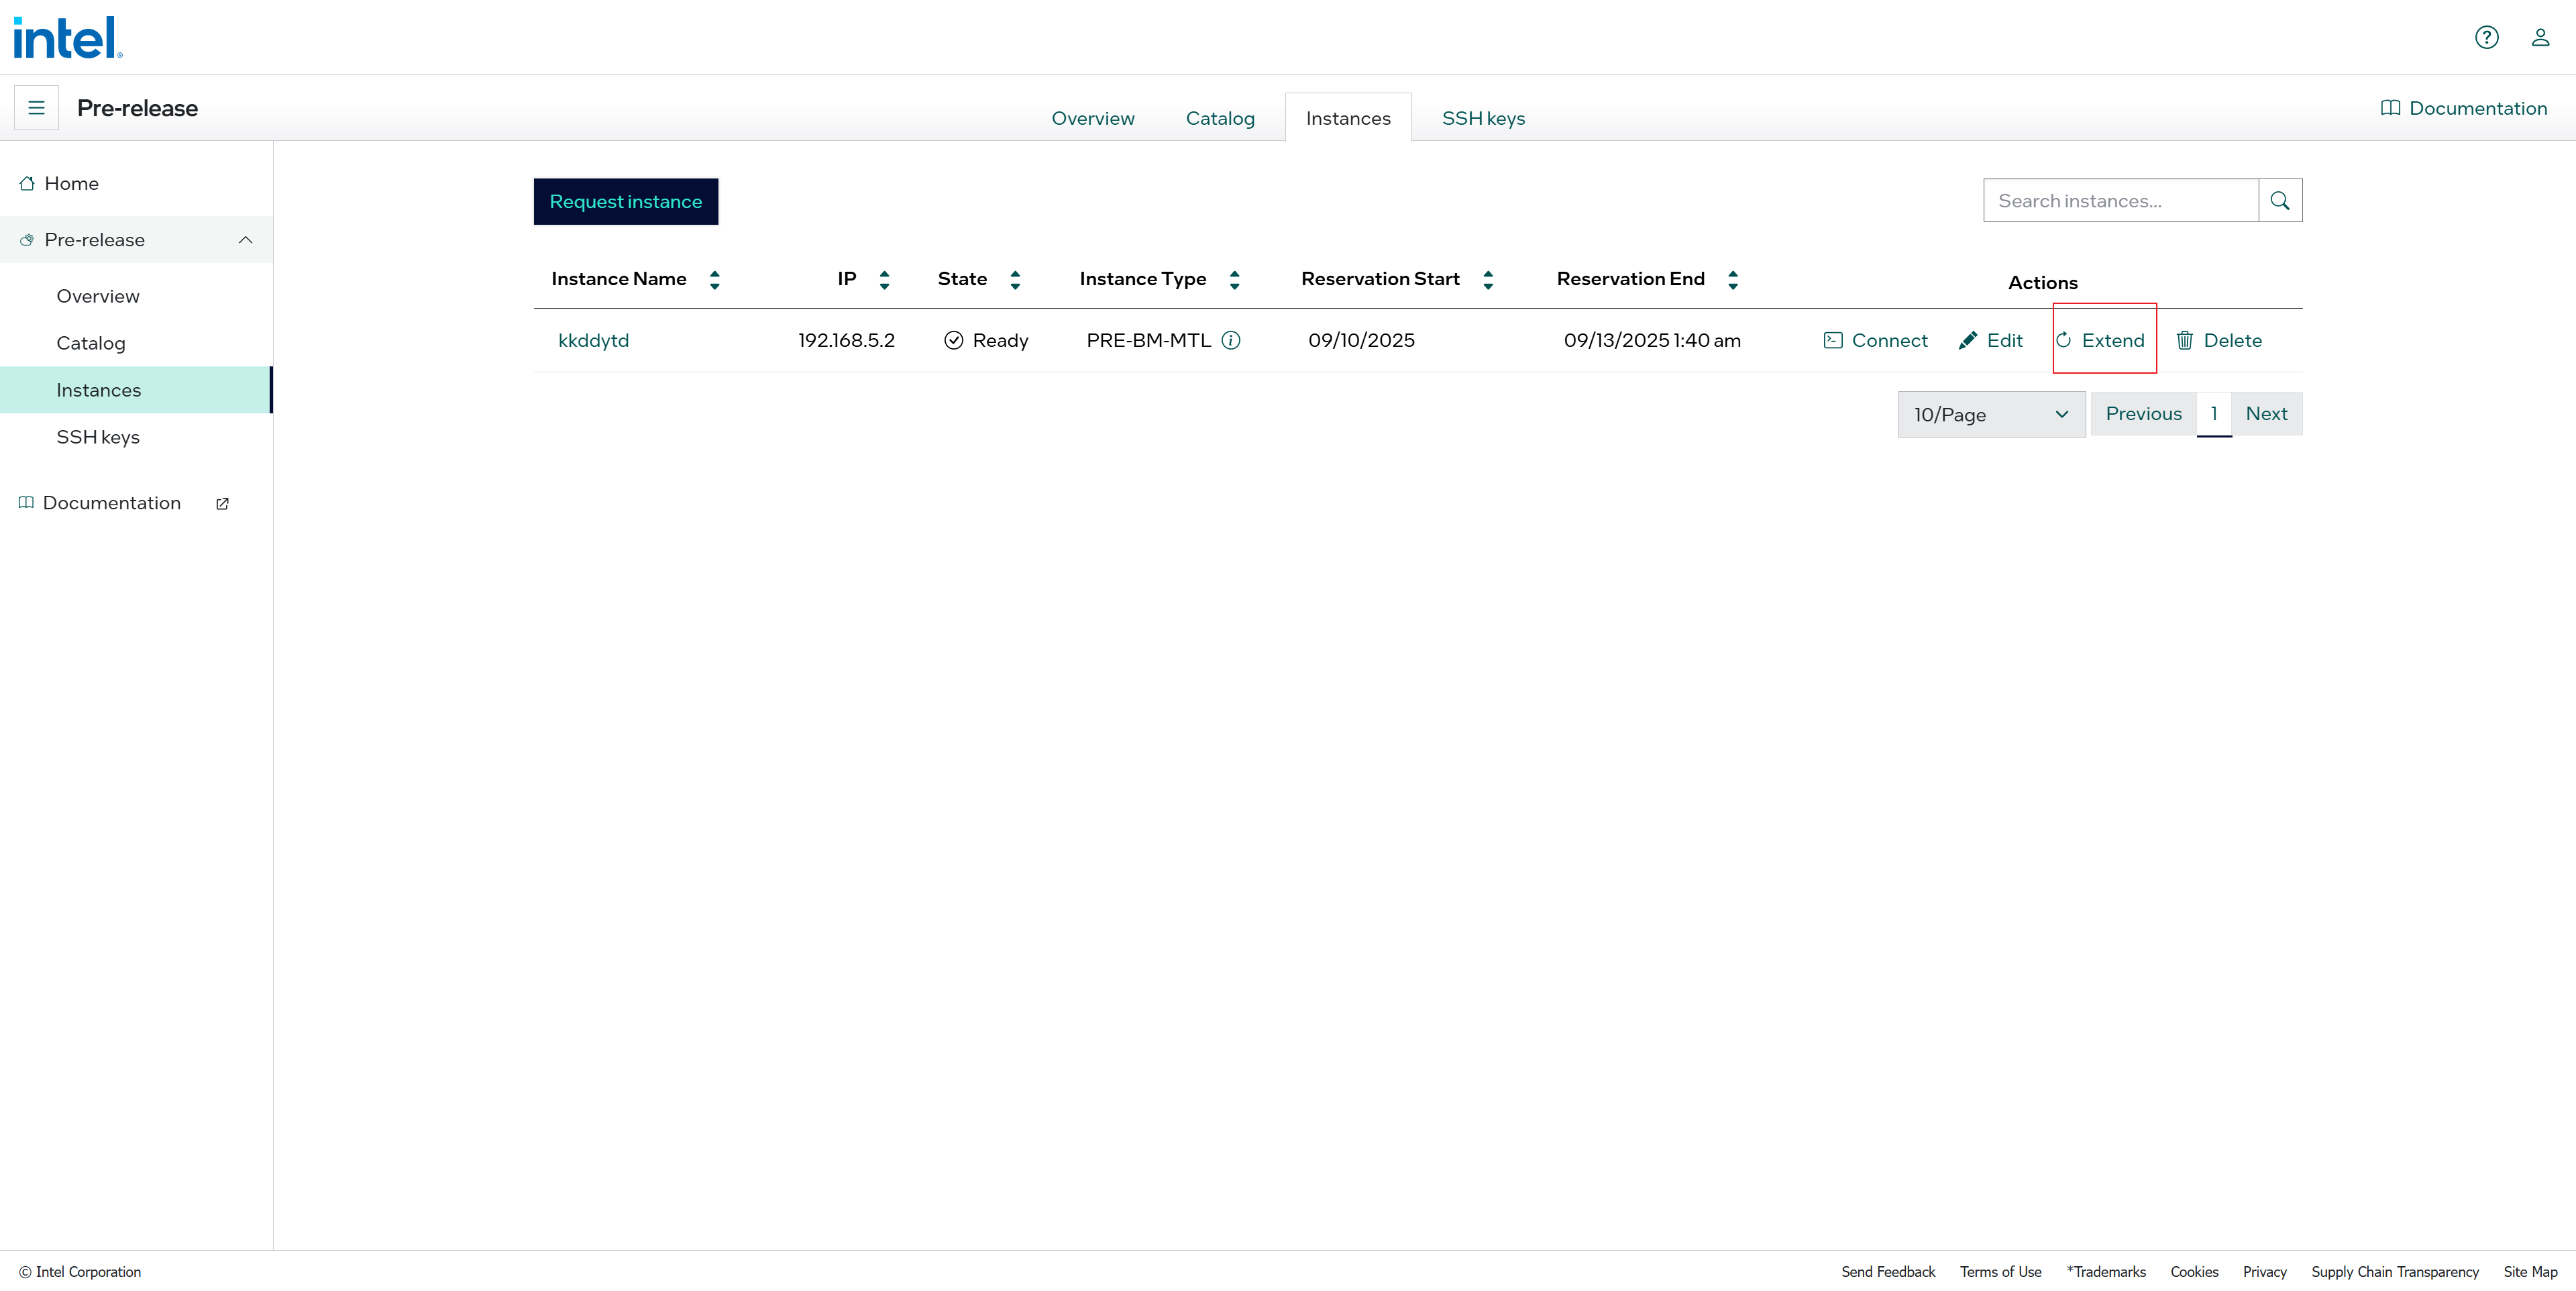This screenshot has height=1291, width=2576.
Task: Open the user profile icon
Action: pos(2540,37)
